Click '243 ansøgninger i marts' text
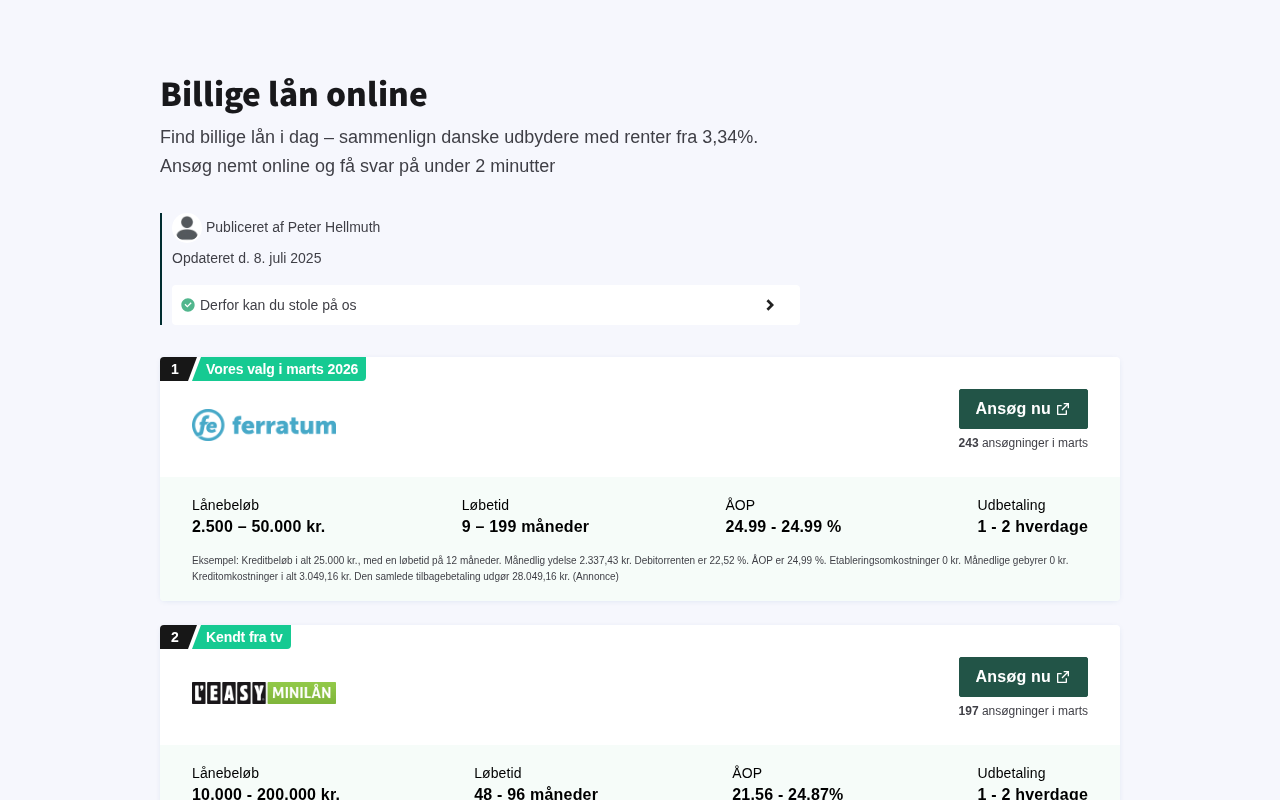1280x800 pixels. 1023,443
